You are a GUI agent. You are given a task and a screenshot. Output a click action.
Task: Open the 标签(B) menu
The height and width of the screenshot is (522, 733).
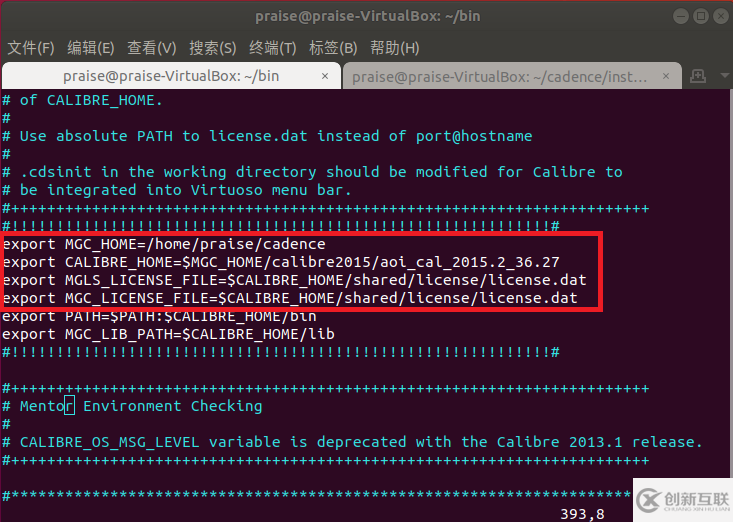pos(333,48)
